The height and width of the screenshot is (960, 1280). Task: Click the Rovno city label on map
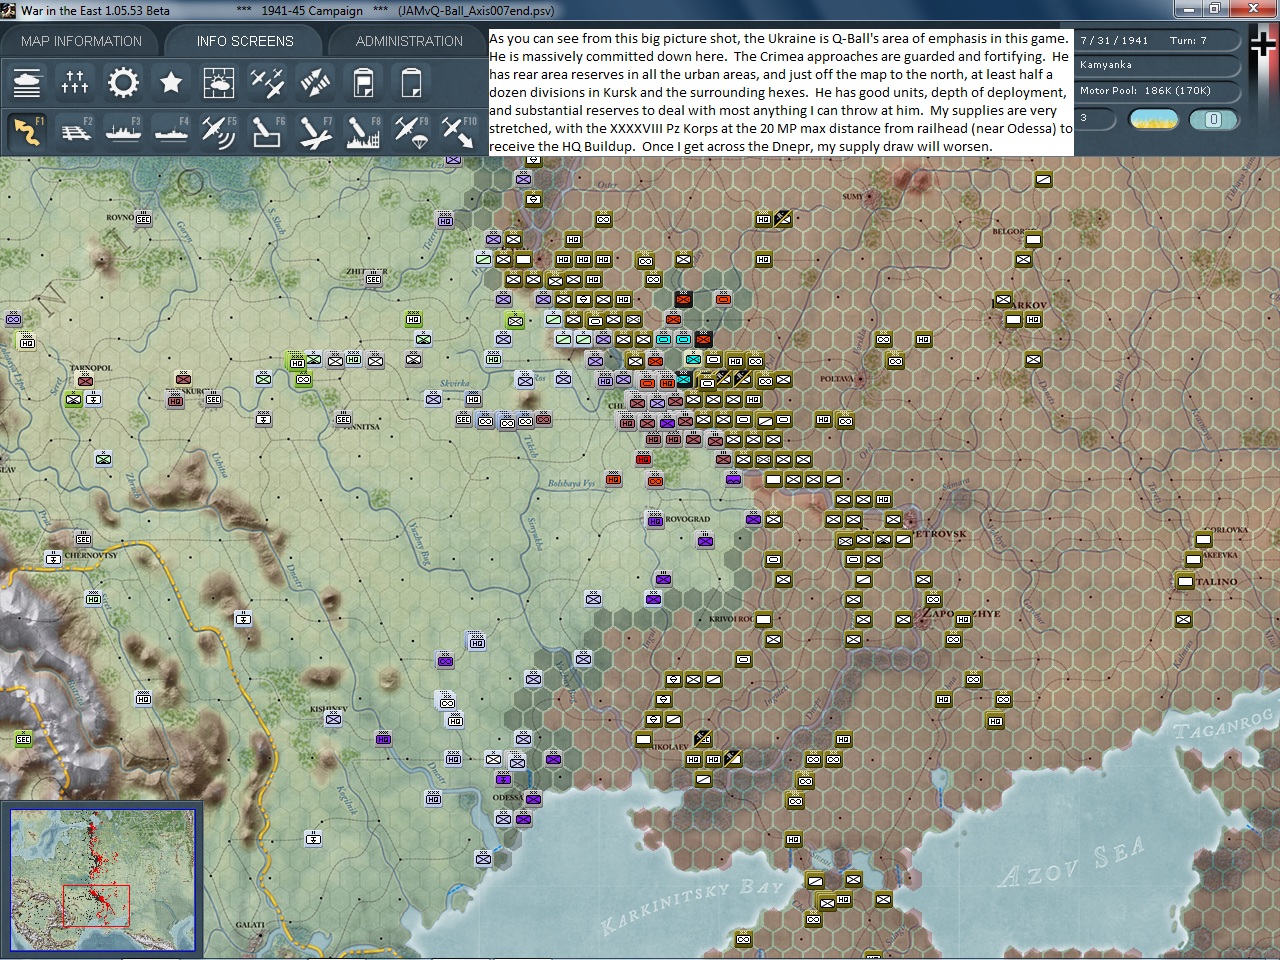click(x=121, y=217)
